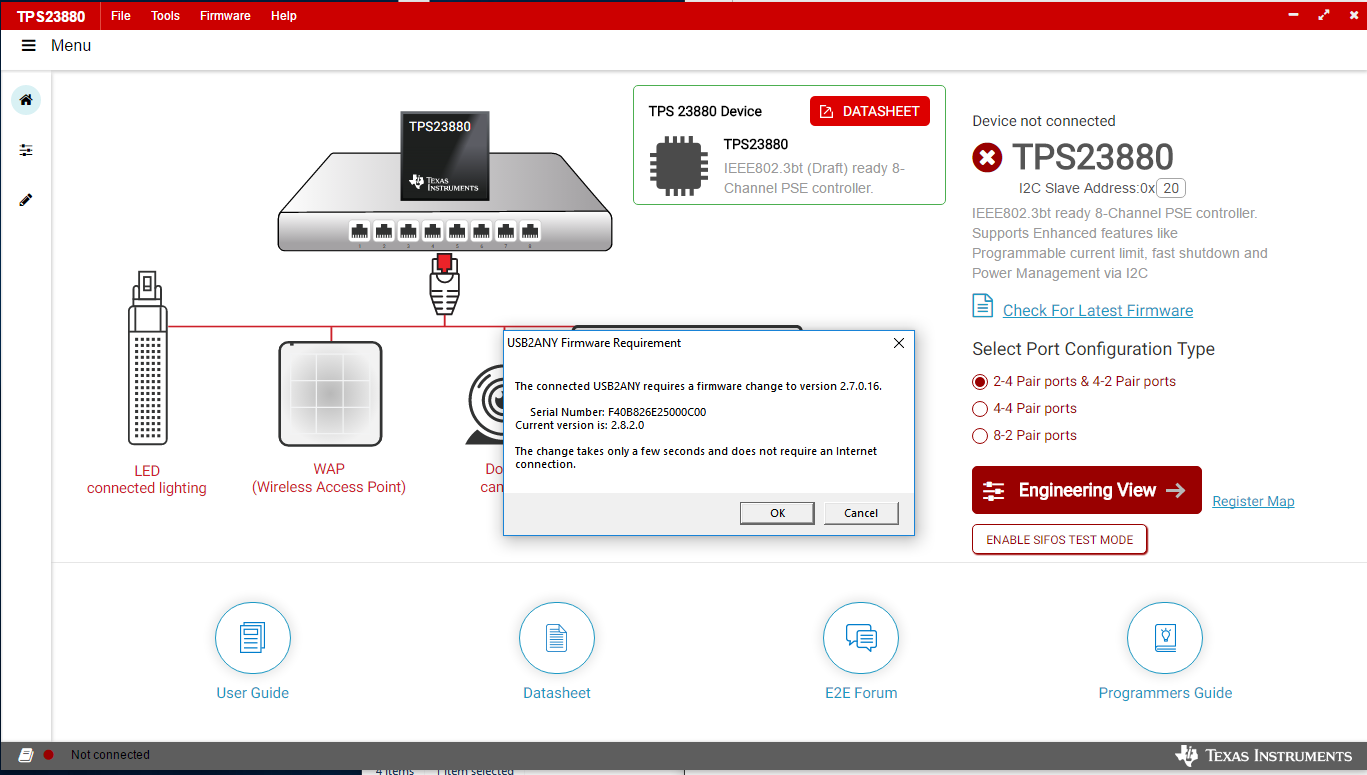This screenshot has width=1367, height=775.
Task: Open the Firmware menu
Action: tap(225, 16)
